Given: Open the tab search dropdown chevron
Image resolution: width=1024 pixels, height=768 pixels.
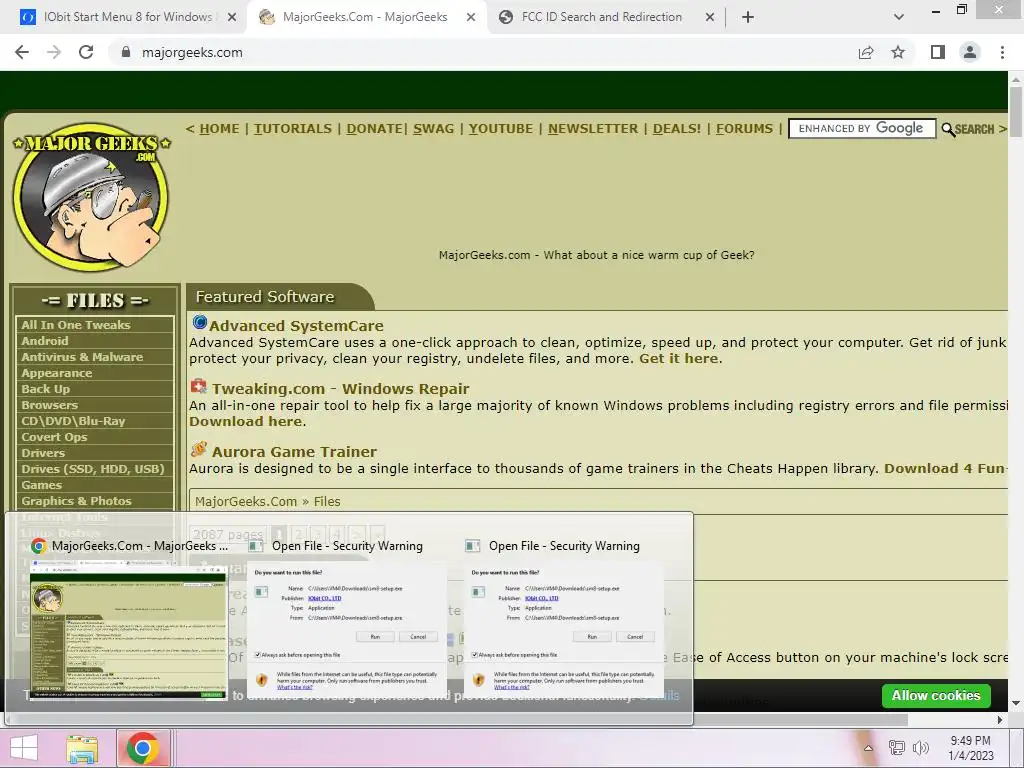Looking at the screenshot, I should (x=899, y=17).
